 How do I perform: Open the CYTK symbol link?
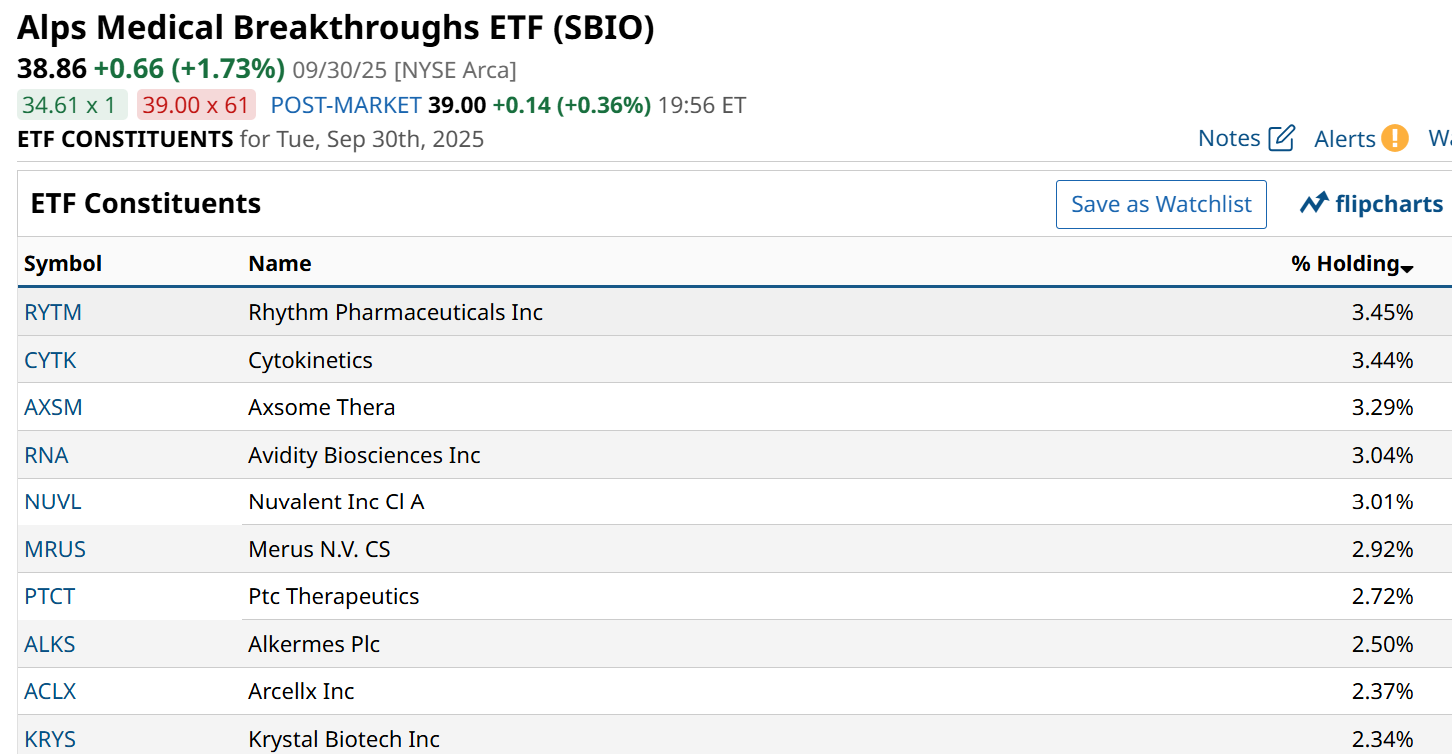pos(50,360)
